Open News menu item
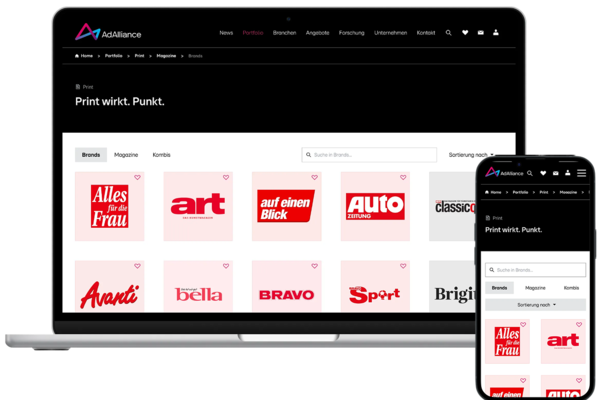The image size is (600, 400). click(x=226, y=33)
